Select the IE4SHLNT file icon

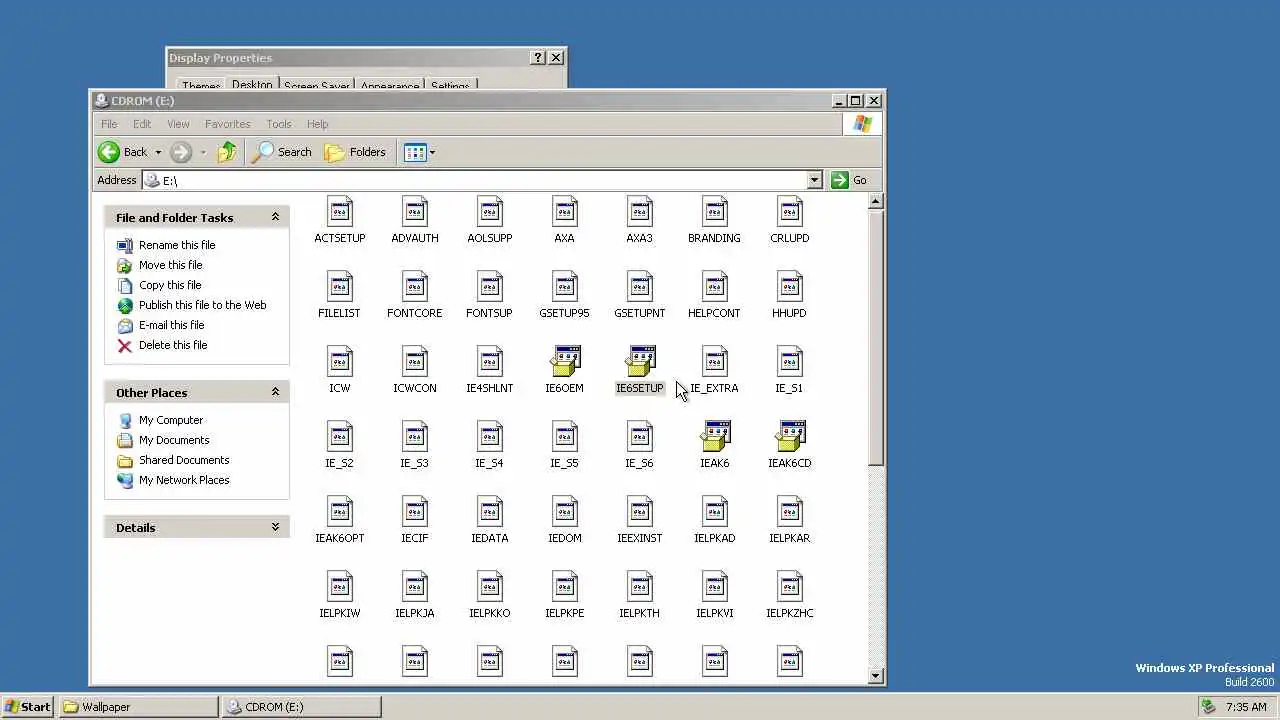pos(490,362)
